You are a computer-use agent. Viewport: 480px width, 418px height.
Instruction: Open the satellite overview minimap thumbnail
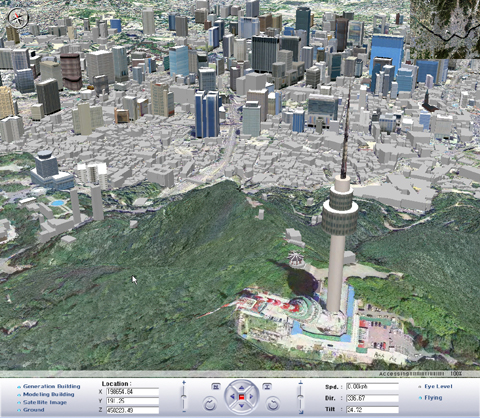[445, 29]
